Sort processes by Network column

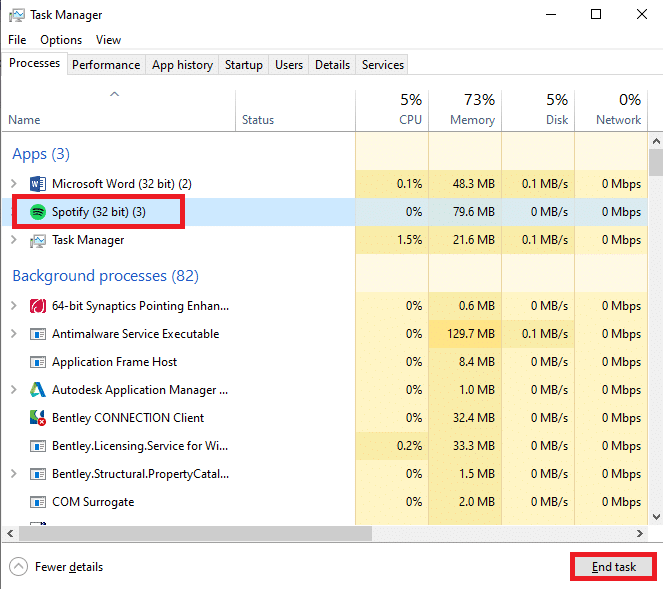click(611, 110)
